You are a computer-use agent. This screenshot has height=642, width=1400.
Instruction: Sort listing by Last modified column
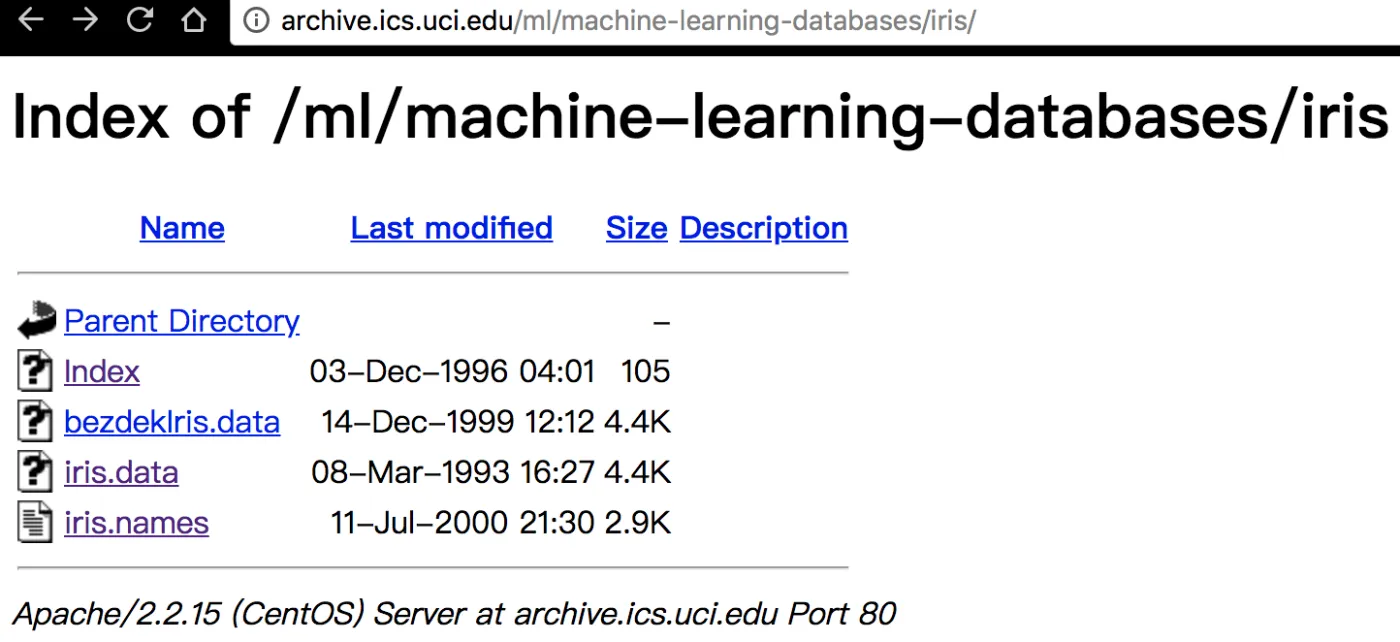(x=451, y=228)
